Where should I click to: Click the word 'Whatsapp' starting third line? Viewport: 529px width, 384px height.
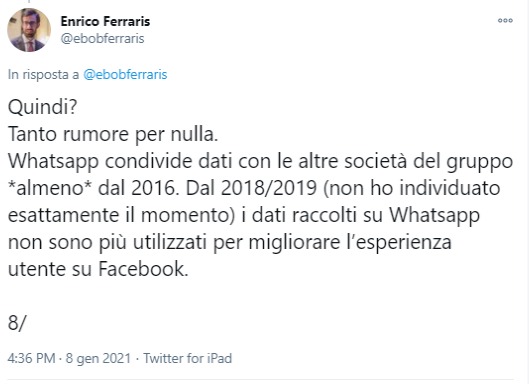pos(53,161)
